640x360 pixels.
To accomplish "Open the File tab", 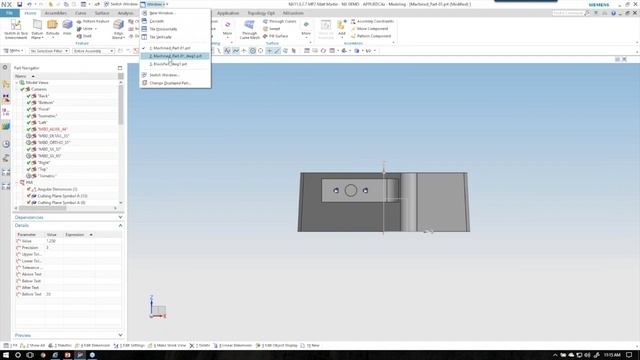I will pyautogui.click(x=9, y=13).
